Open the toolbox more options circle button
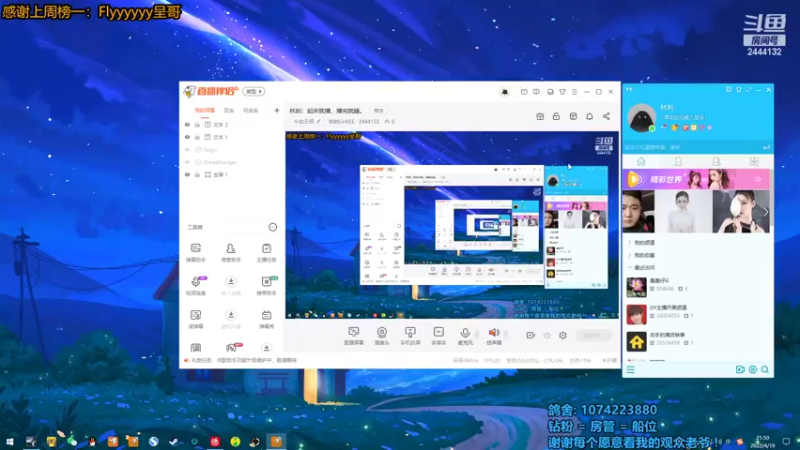 273,227
